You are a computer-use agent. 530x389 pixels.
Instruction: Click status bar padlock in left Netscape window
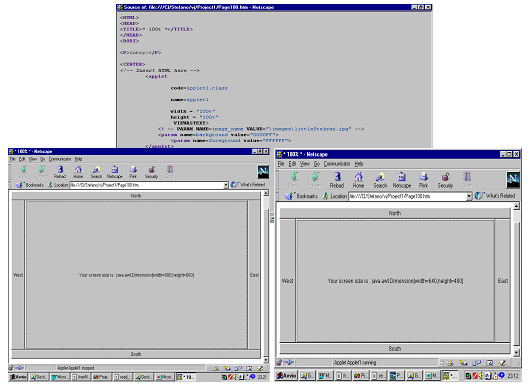[11, 368]
